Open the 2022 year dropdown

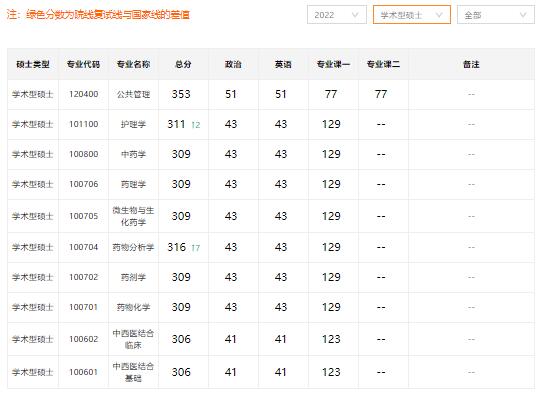click(336, 15)
